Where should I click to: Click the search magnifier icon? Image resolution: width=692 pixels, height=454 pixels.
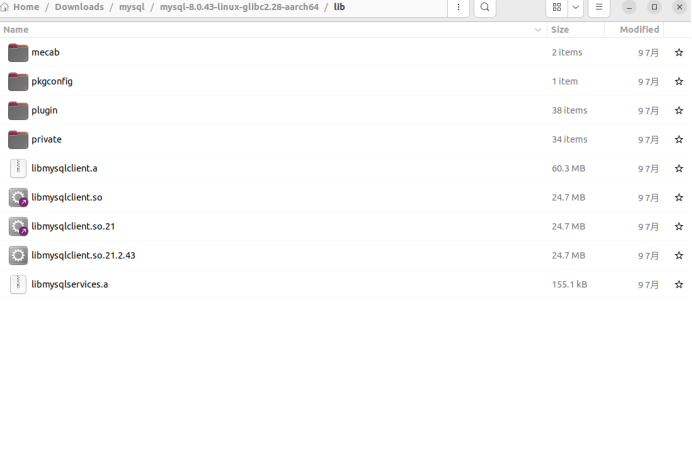point(485,7)
